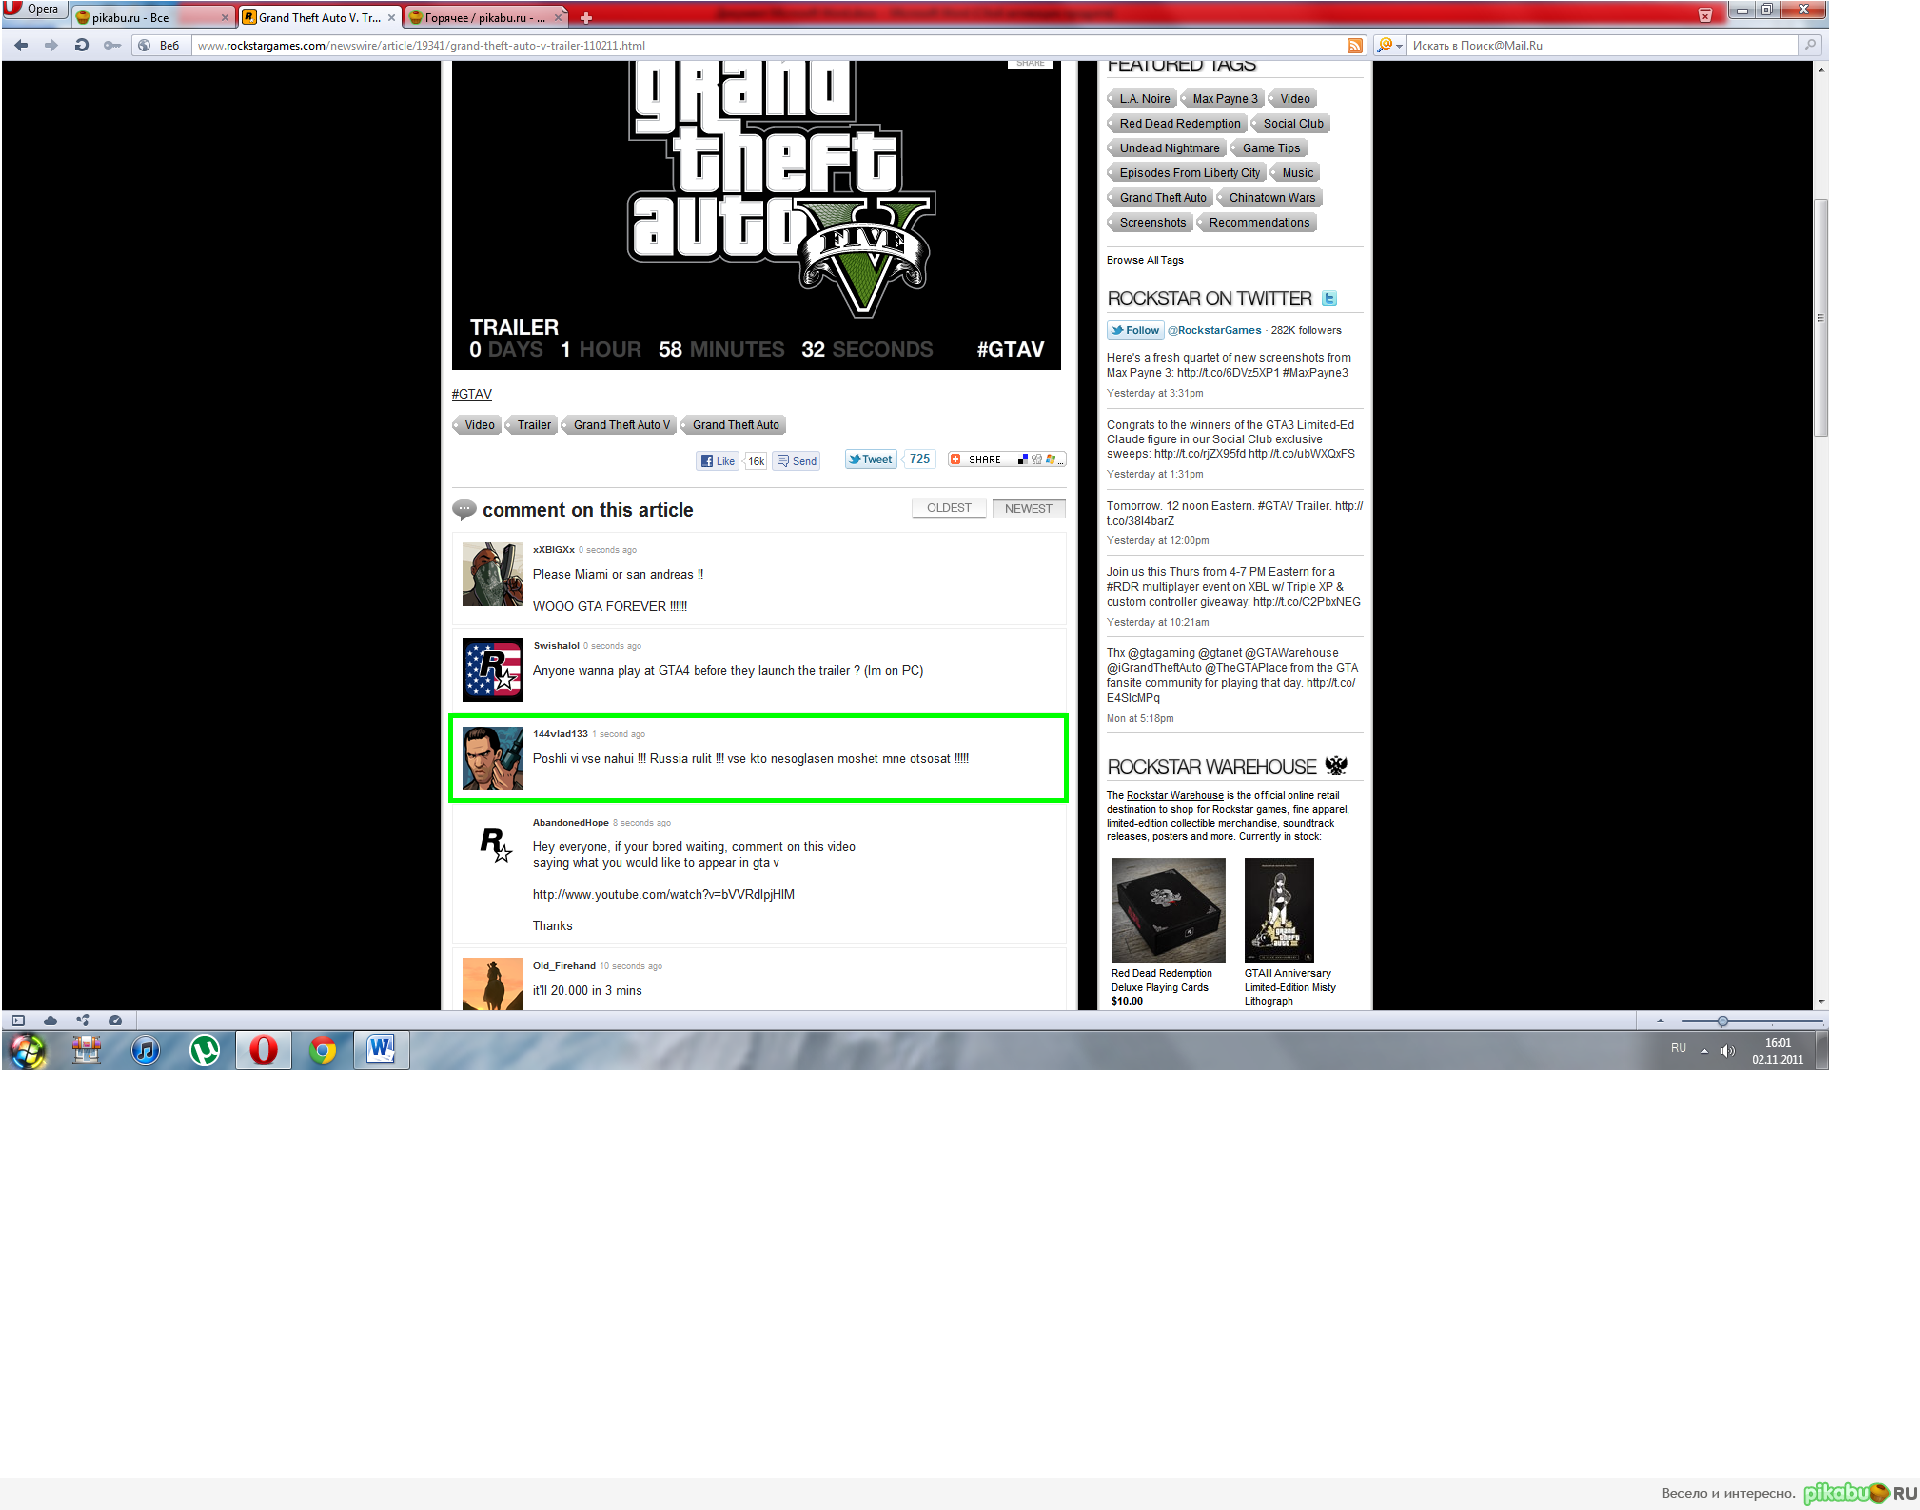Click the Opera Turbo status bar icon
The width and height of the screenshot is (1920, 1510).
point(115,1020)
